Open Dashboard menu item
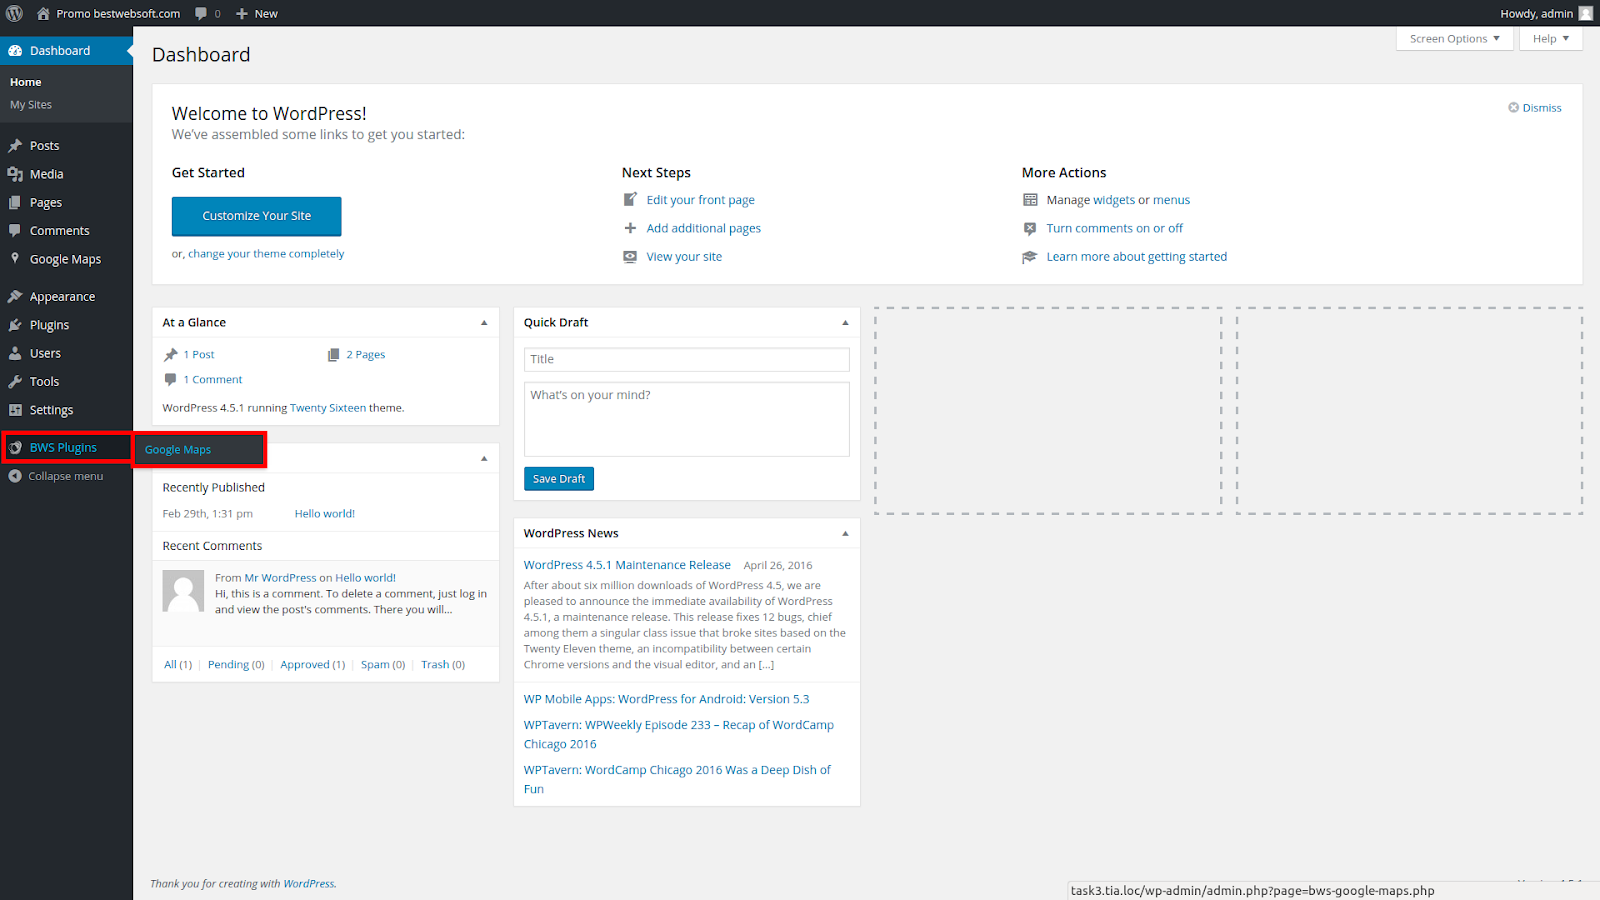Image resolution: width=1600 pixels, height=900 pixels. point(66,51)
